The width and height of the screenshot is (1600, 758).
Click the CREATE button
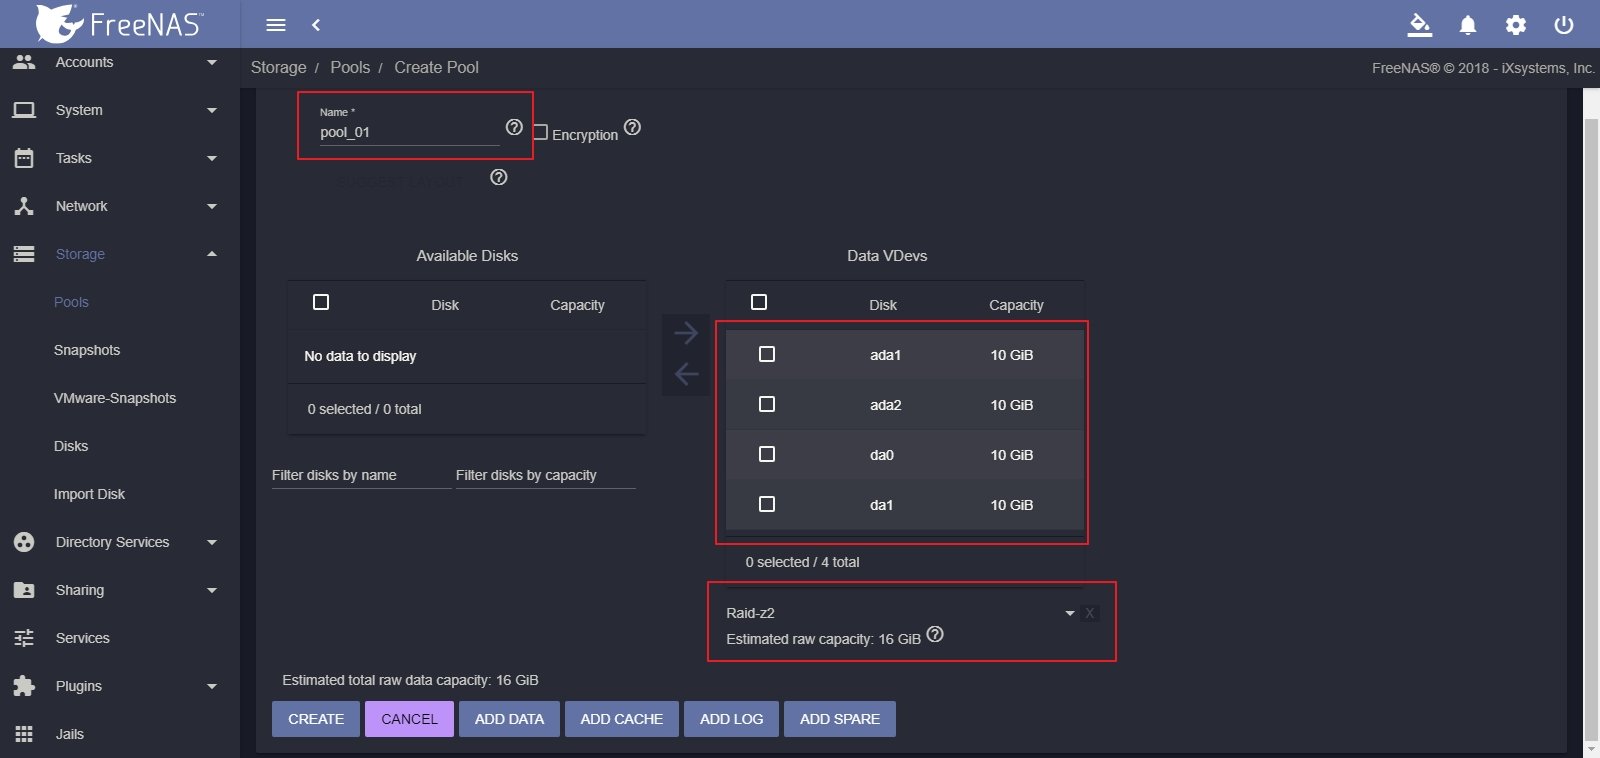pyautogui.click(x=316, y=719)
